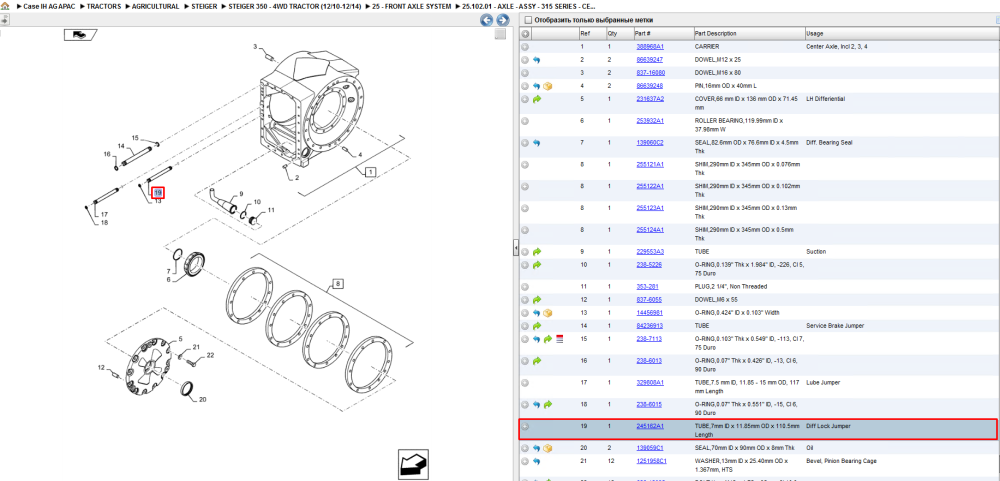1000x481 pixels.
Task: Open part number link for CARRIER
Action: tap(650, 47)
